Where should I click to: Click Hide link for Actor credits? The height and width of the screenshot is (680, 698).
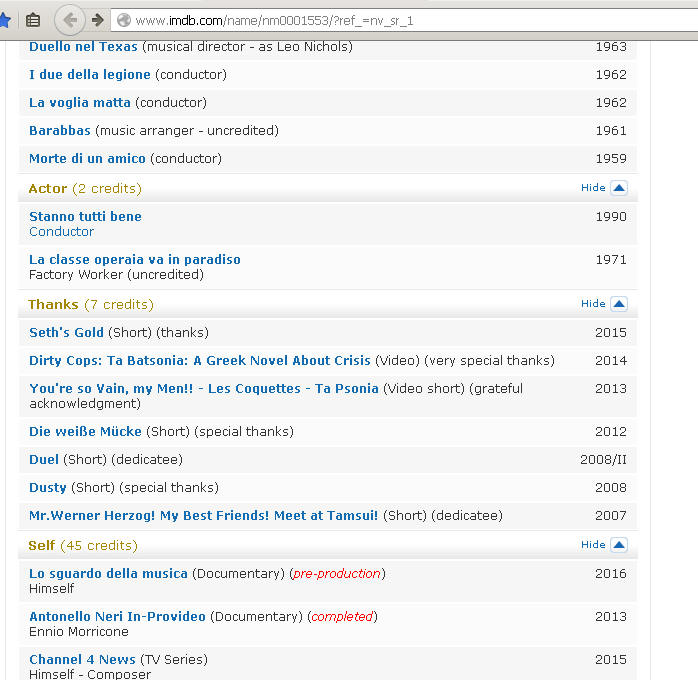593,188
